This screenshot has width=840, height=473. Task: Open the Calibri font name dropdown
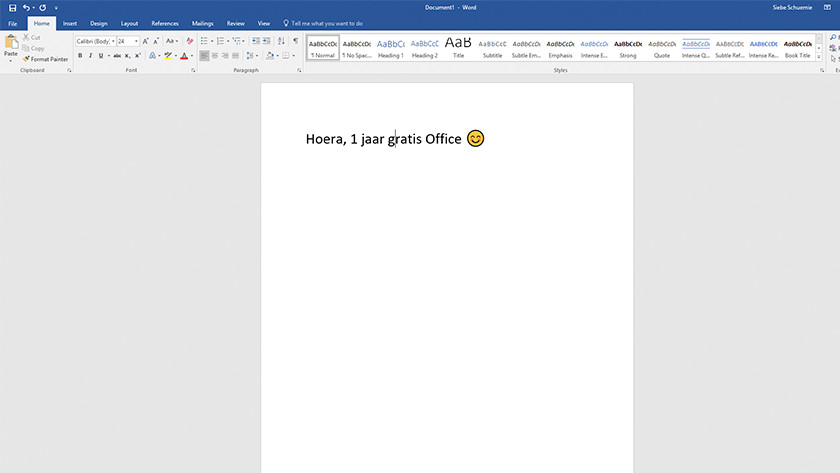112,41
